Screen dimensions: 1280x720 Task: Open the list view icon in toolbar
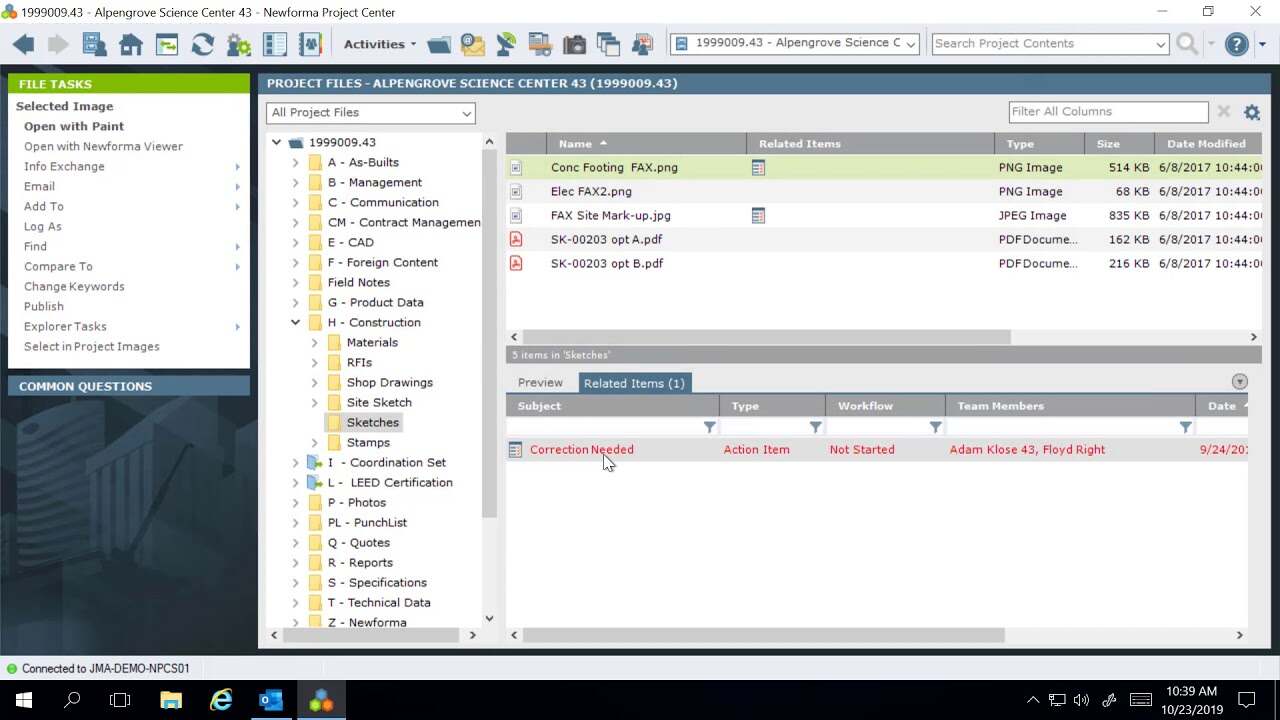(x=275, y=44)
